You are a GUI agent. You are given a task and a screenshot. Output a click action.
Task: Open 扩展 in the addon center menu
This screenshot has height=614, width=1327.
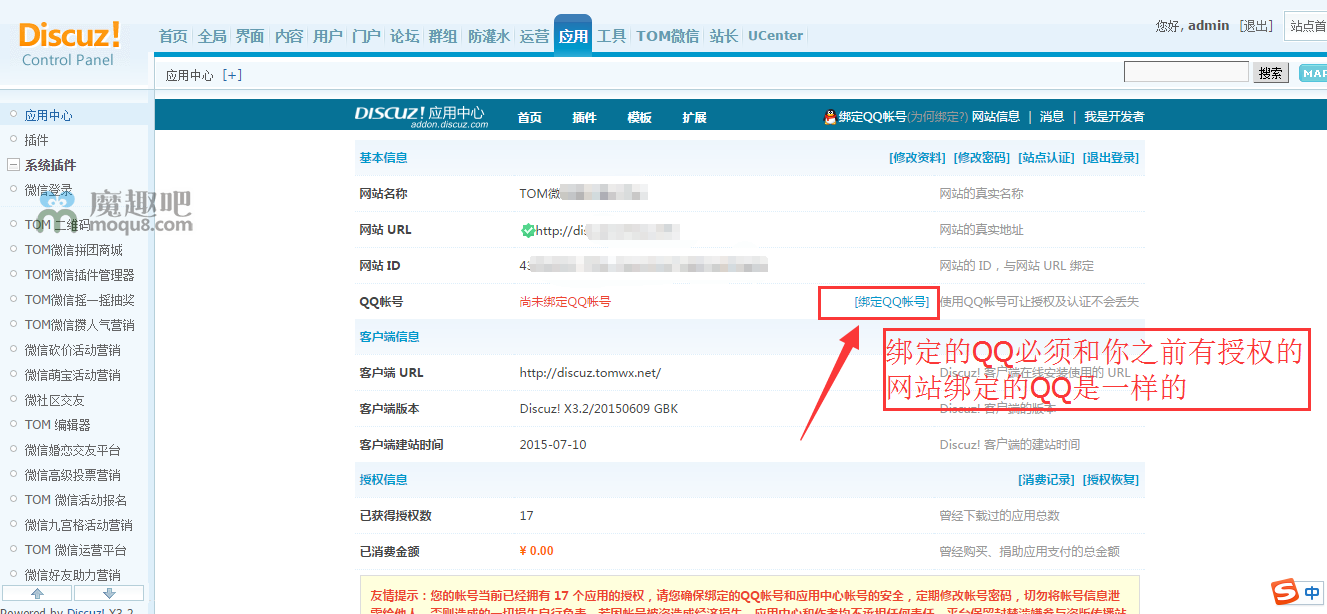point(694,117)
